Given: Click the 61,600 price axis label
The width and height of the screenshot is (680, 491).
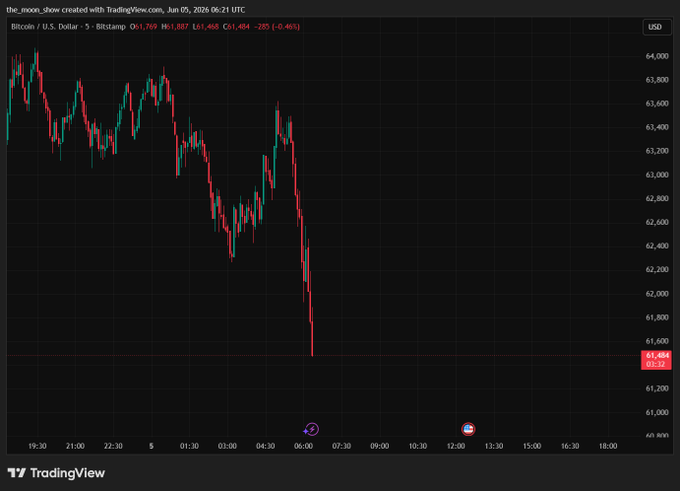Looking at the screenshot, I should pyautogui.click(x=657, y=341).
